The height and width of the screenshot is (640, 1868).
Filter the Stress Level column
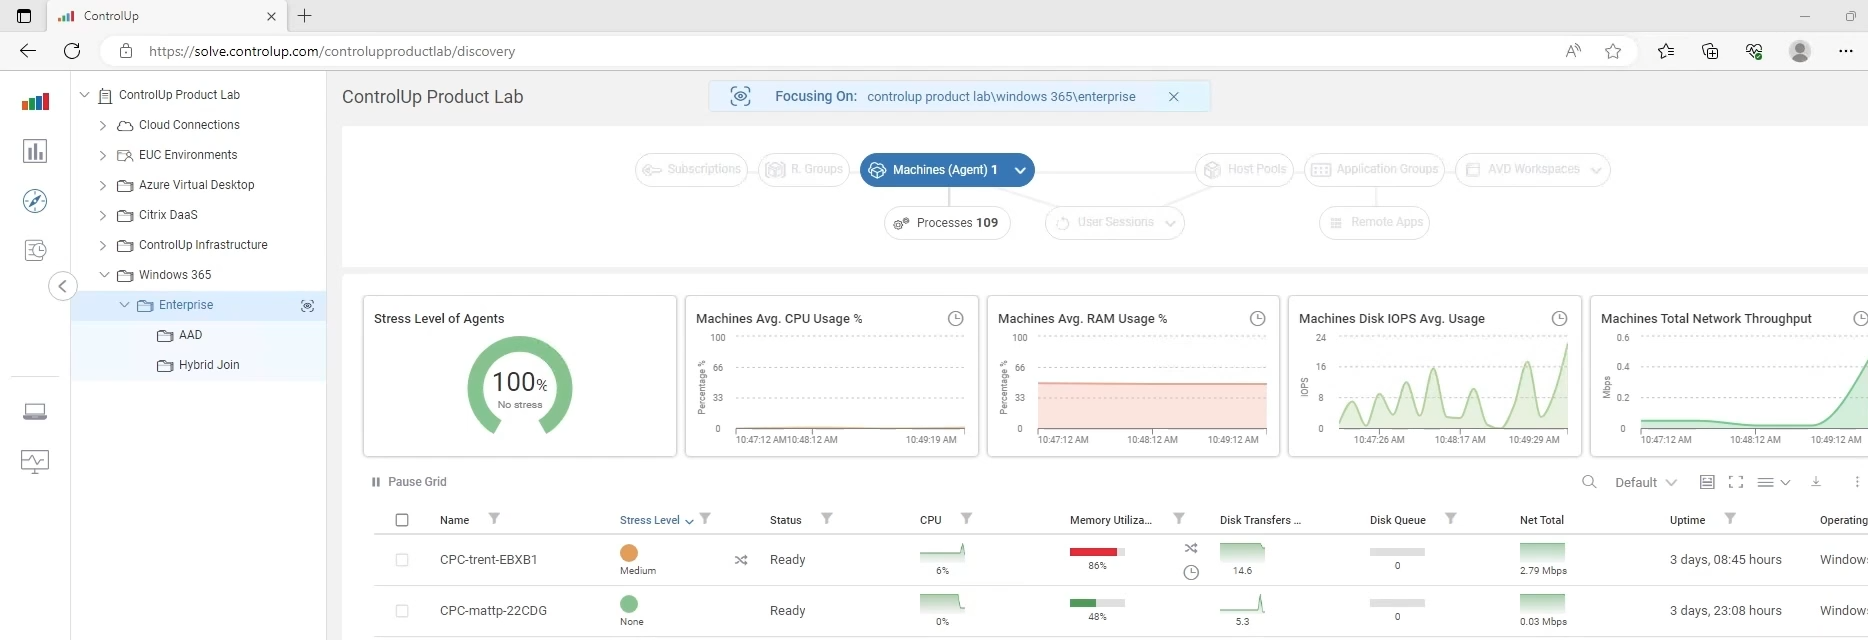(705, 519)
